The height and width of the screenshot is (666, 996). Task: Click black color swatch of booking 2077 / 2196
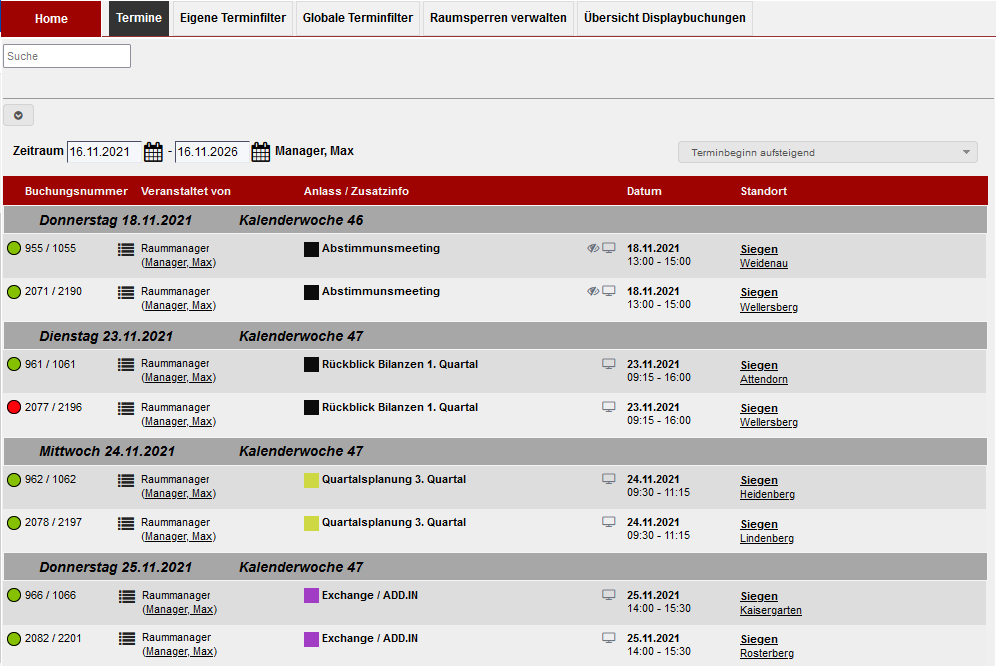[311, 407]
